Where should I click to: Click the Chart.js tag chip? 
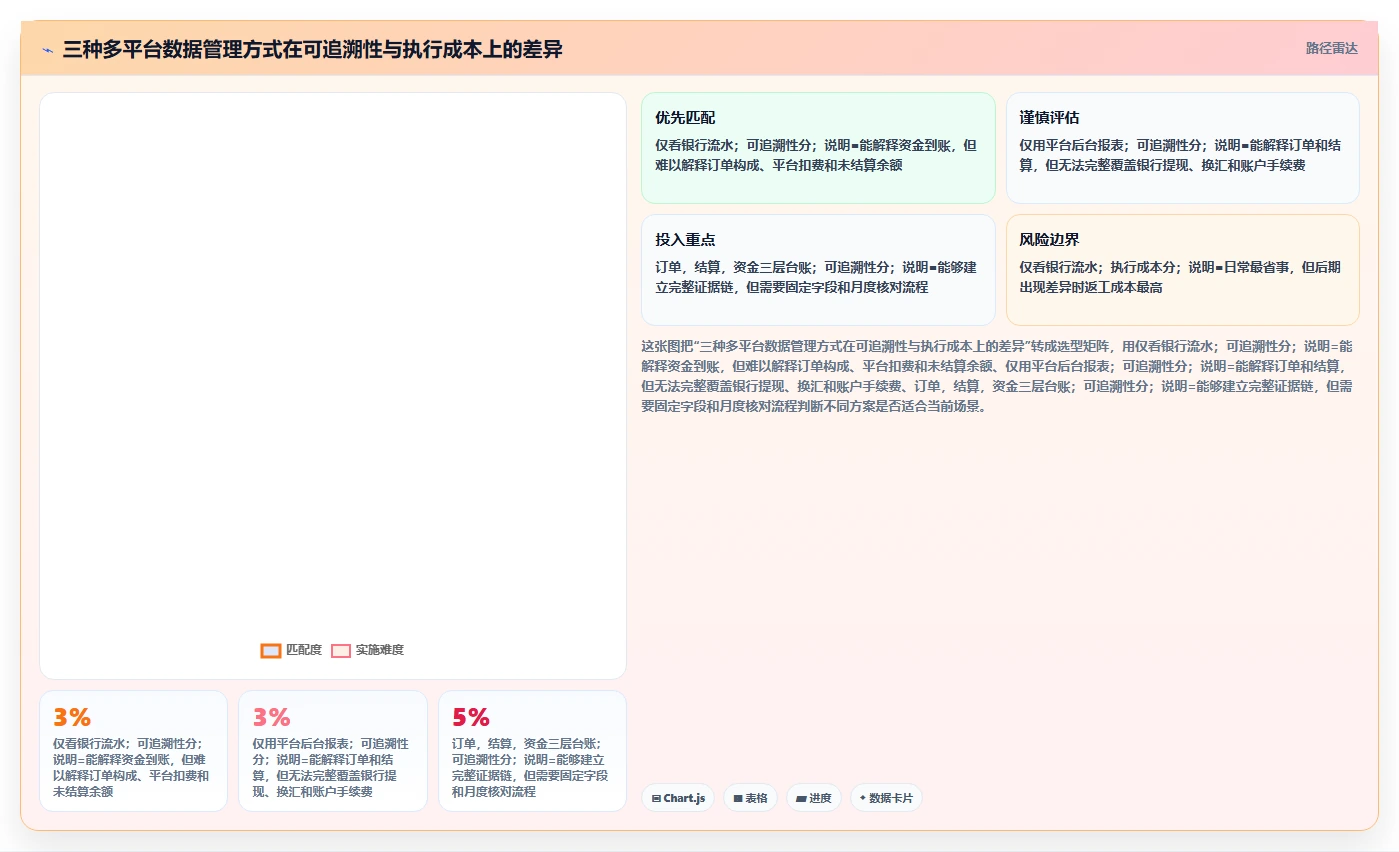tap(678, 798)
